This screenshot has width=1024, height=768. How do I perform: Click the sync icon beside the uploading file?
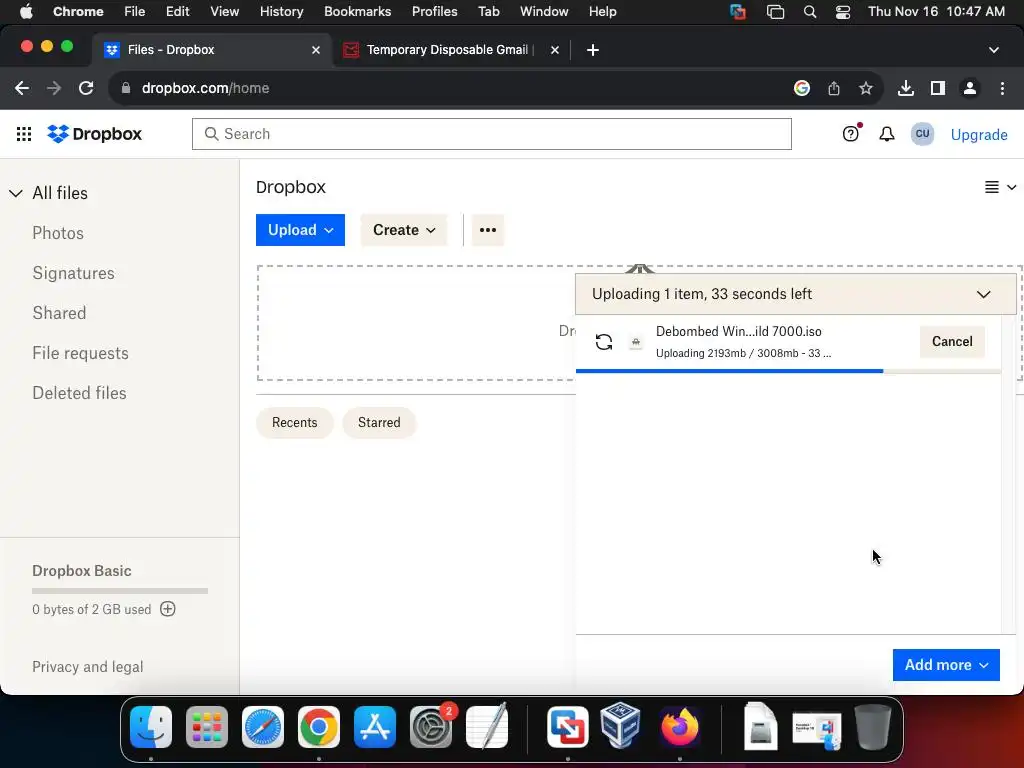pos(604,342)
